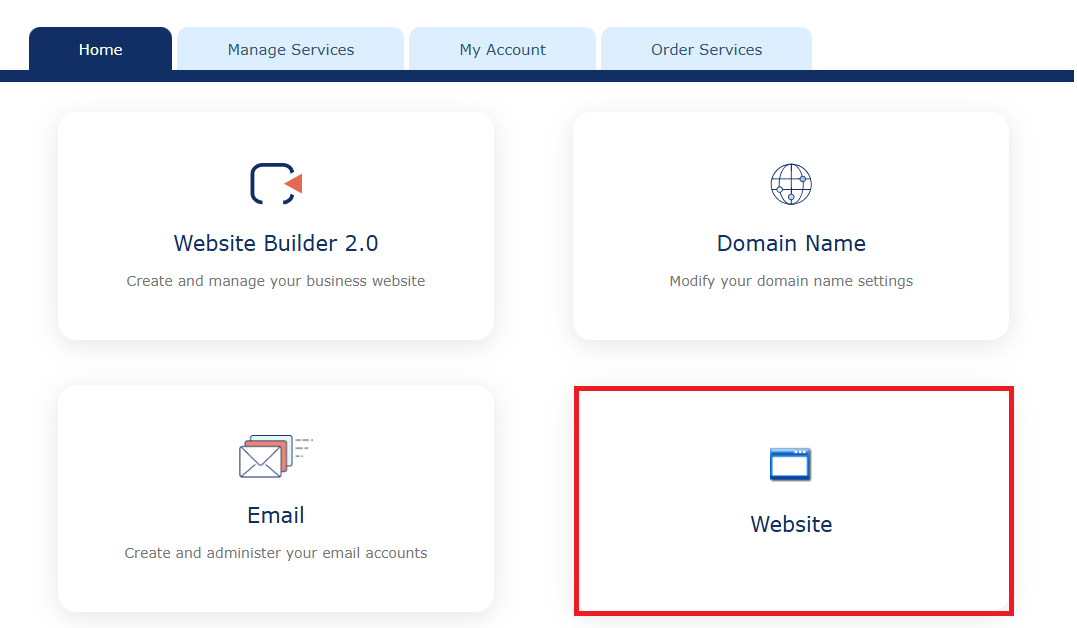The width and height of the screenshot is (1077, 628).
Task: Click the Domain Name globe icon
Action: click(791, 184)
